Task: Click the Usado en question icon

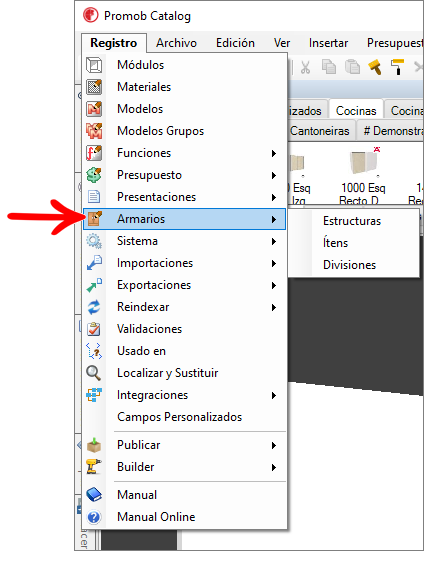Action: 94,351
